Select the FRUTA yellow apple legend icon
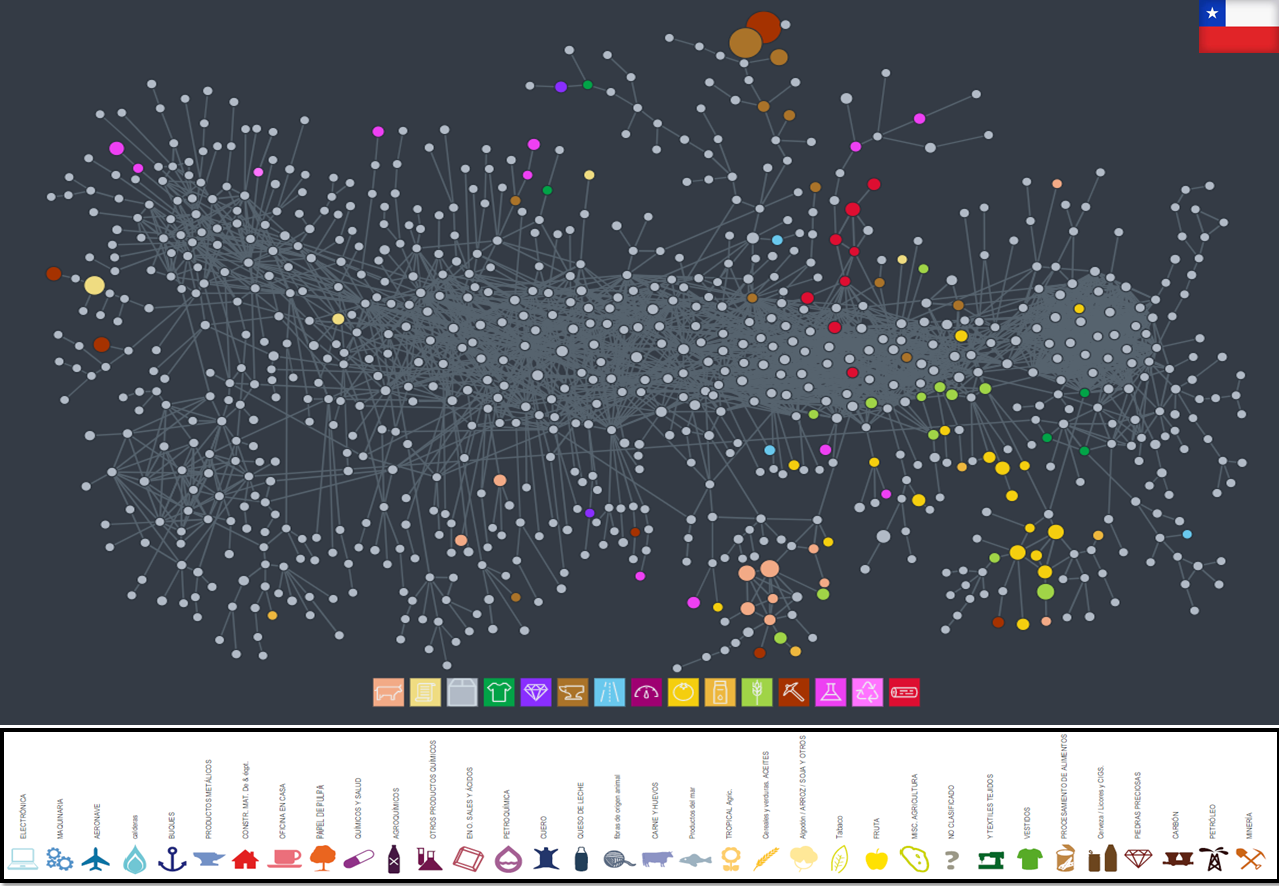This screenshot has width=1279, height=886. 876,859
